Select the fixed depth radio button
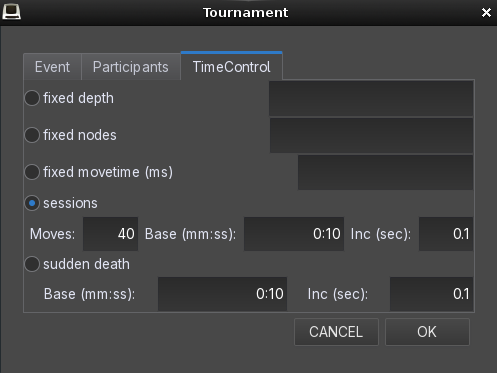497x373 pixels. [32, 98]
